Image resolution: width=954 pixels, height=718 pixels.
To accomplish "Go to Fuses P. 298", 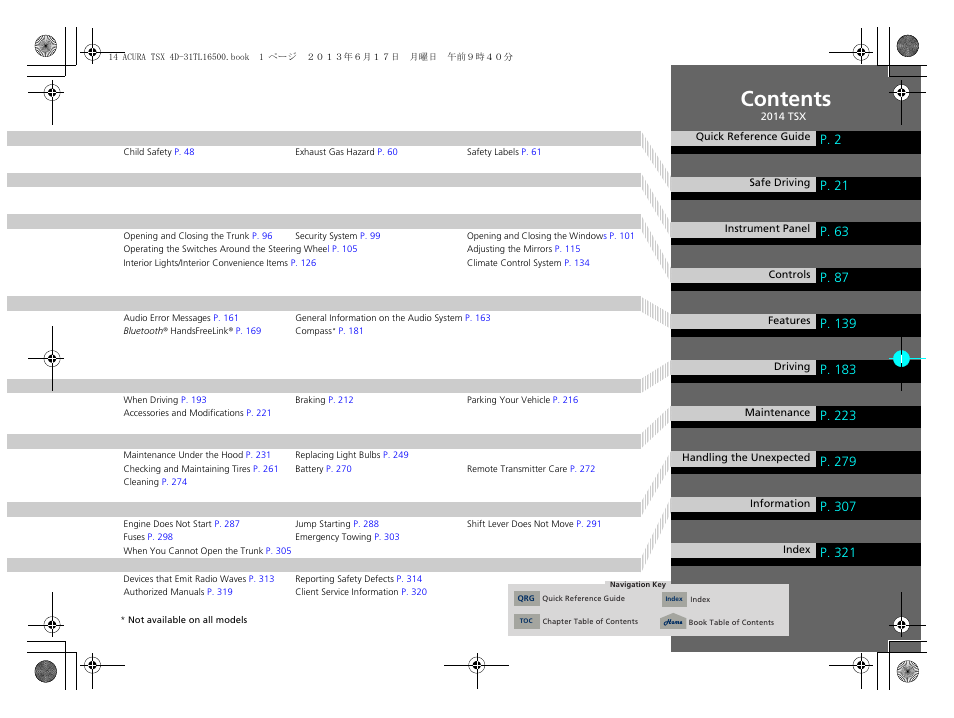I will coord(148,537).
